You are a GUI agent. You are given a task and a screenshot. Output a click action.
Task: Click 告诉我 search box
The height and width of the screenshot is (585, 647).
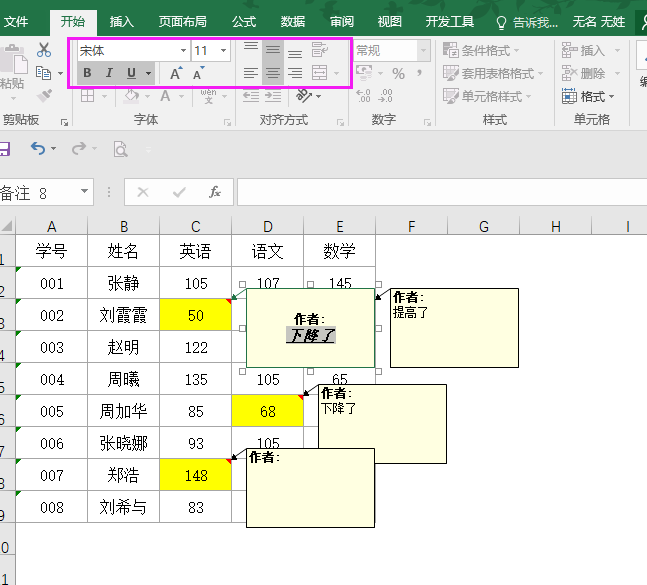click(527, 22)
